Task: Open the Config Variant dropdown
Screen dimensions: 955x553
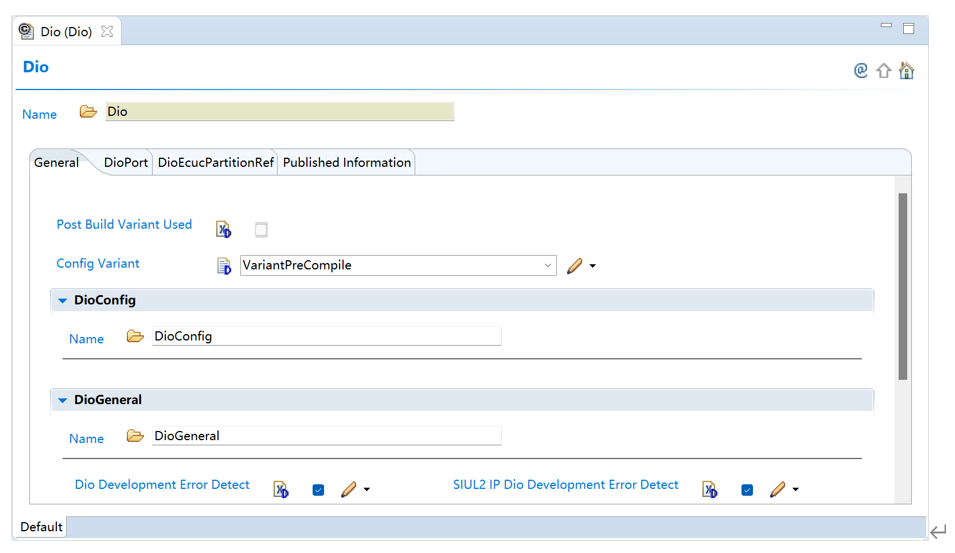Action: 547,266
